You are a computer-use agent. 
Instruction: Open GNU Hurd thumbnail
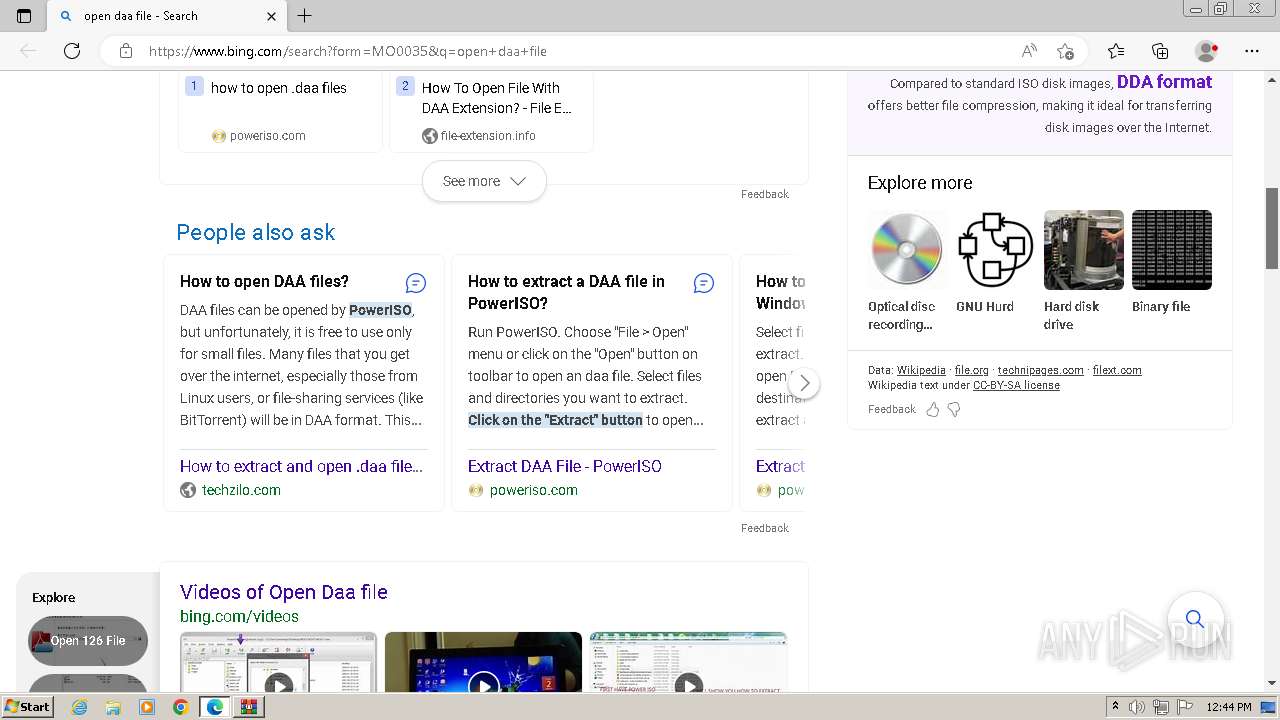(x=995, y=250)
